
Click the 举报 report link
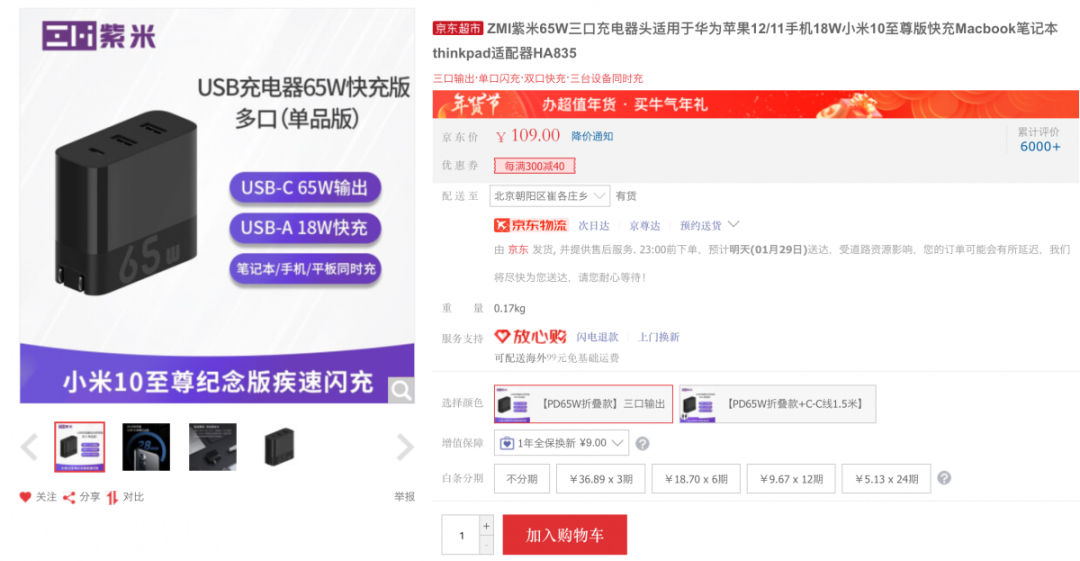[x=404, y=497]
